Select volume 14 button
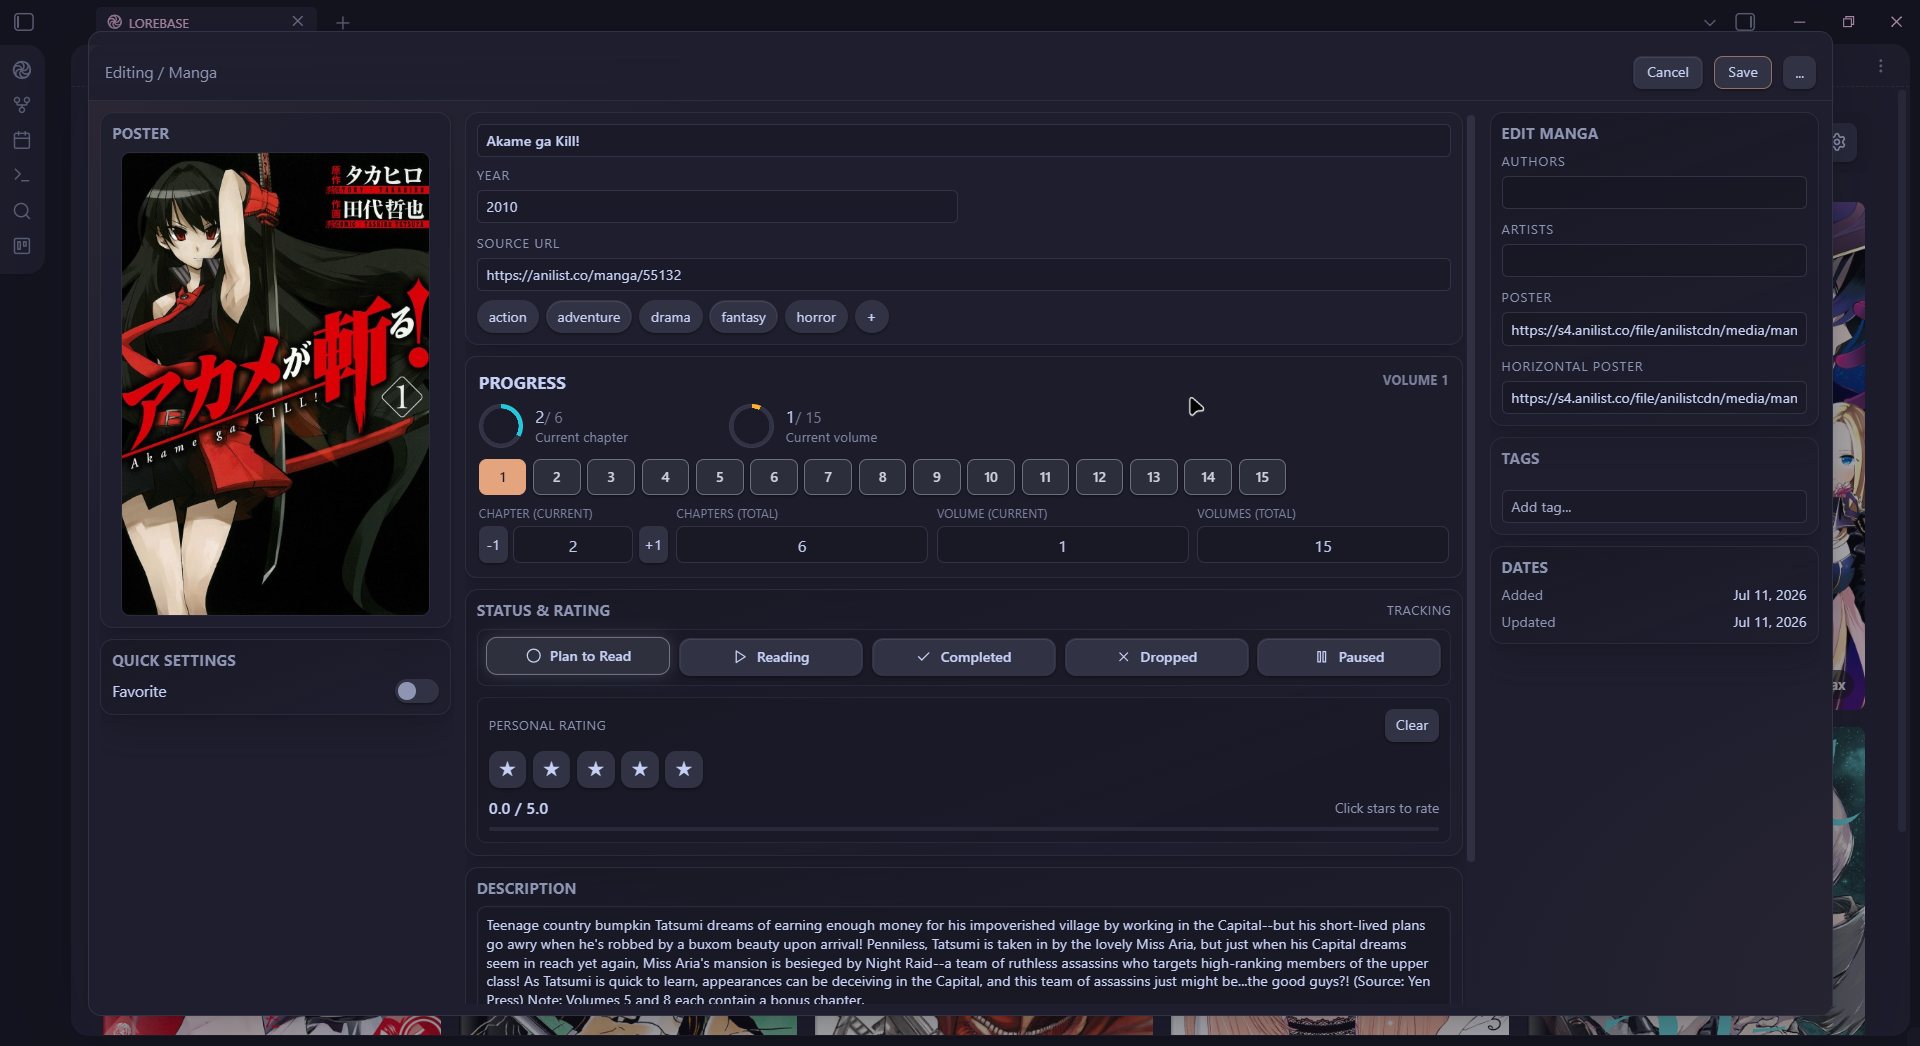The width and height of the screenshot is (1920, 1046). [x=1209, y=477]
